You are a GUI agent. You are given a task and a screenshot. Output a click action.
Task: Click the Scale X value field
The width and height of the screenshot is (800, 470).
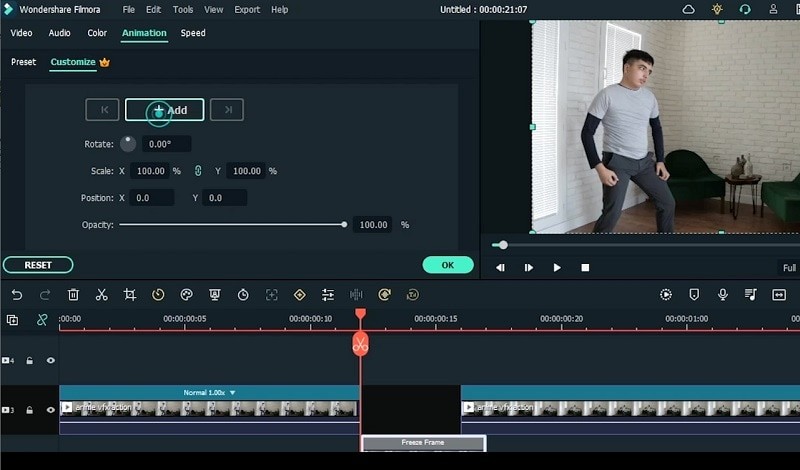(x=149, y=171)
